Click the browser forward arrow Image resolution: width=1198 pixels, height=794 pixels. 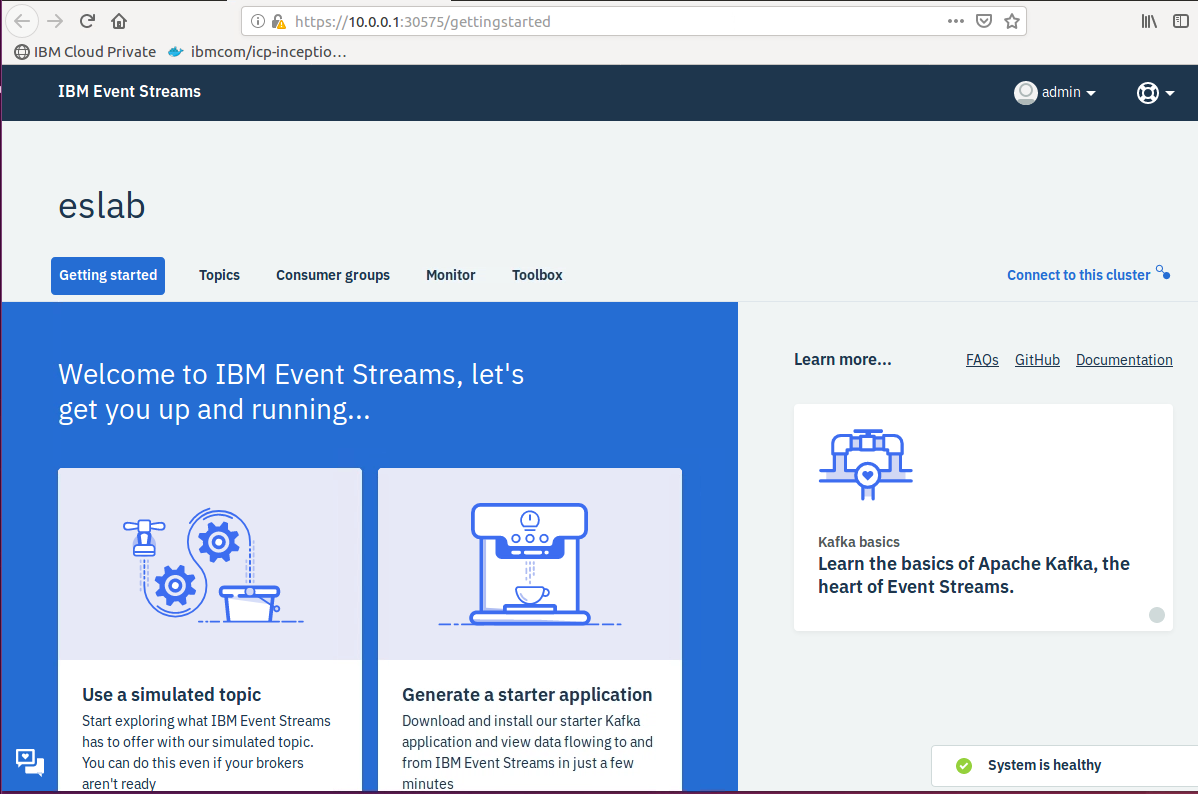(x=55, y=21)
